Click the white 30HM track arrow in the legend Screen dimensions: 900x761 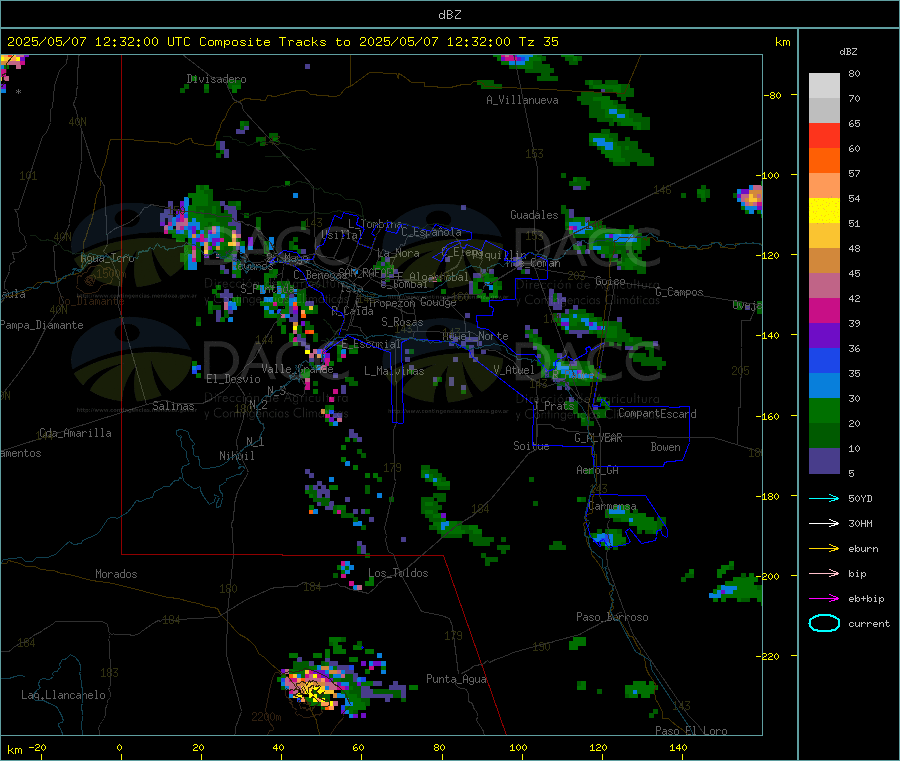click(x=824, y=523)
